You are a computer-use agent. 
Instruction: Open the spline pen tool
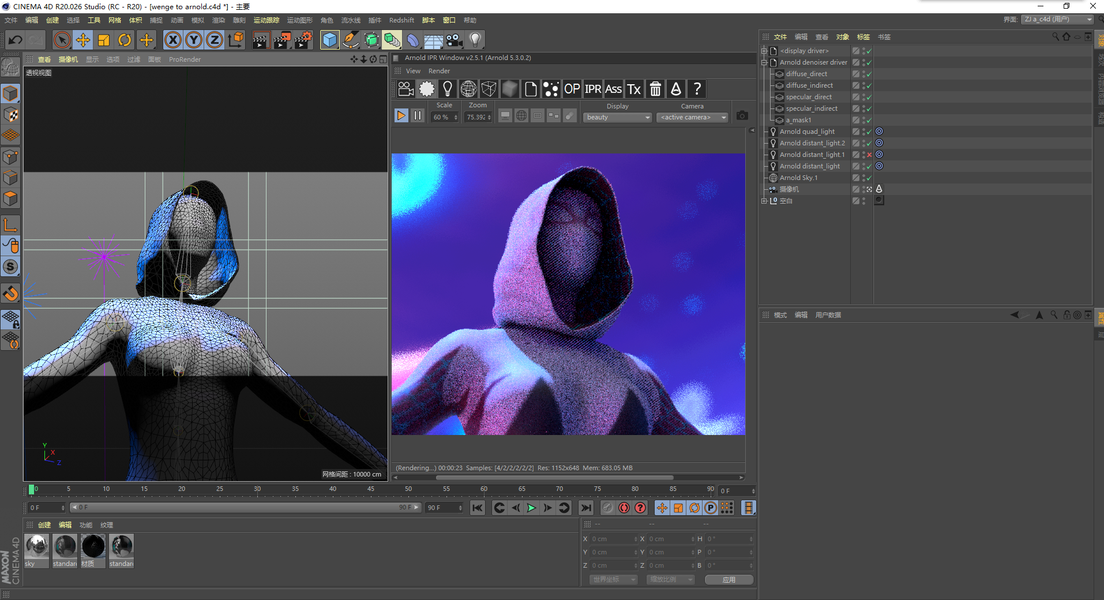click(351, 40)
